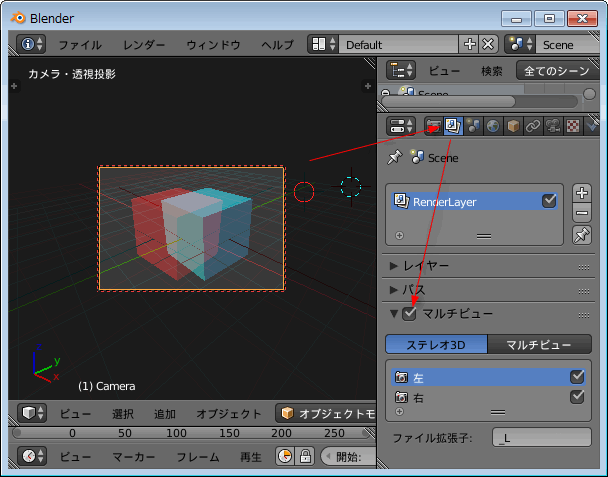Open the Timeline ビュー menu

(x=75, y=457)
